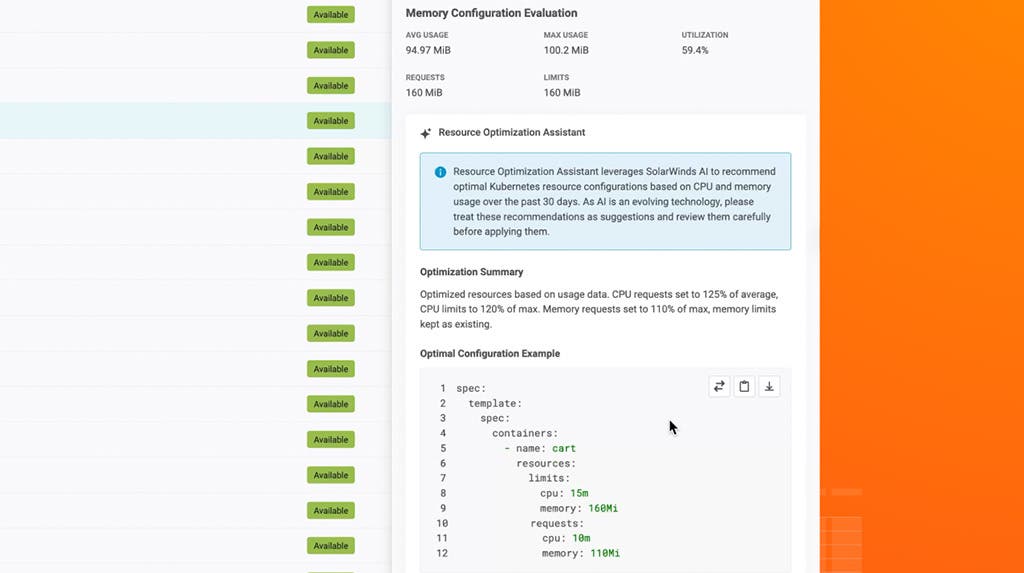This screenshot has height=573, width=1024.
Task: Click the REQUESTS label in the memory evaluation
Action: (x=425, y=77)
